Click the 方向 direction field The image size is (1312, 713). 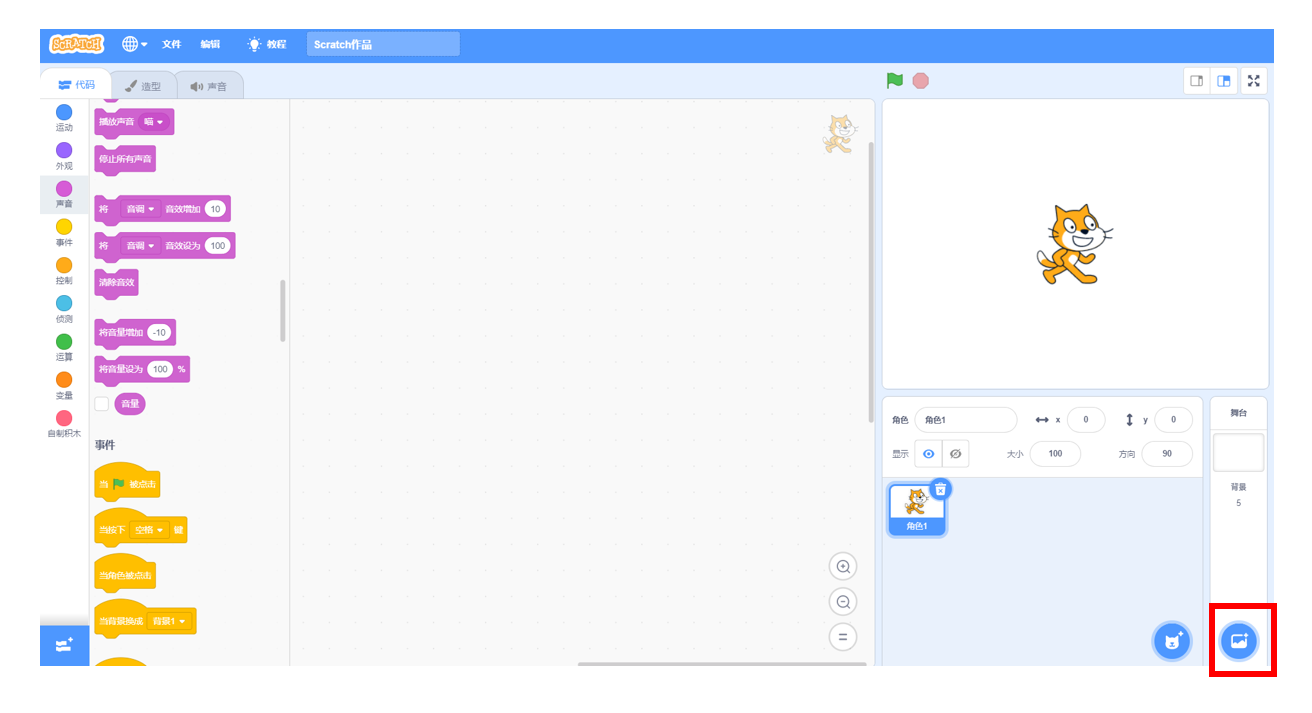[x=1167, y=454]
